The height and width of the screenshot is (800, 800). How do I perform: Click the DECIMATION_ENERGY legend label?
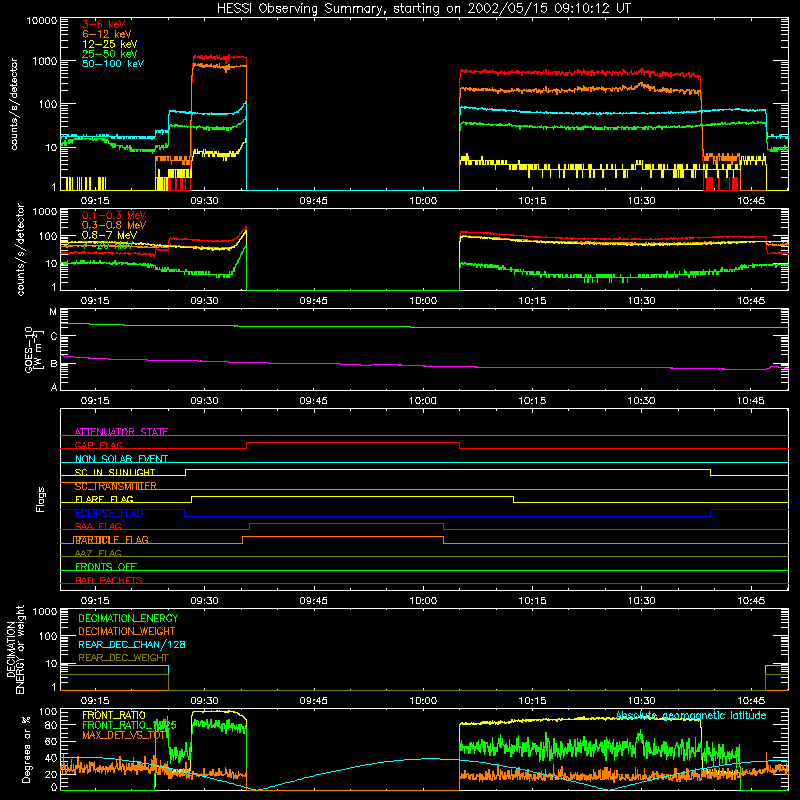pos(128,618)
